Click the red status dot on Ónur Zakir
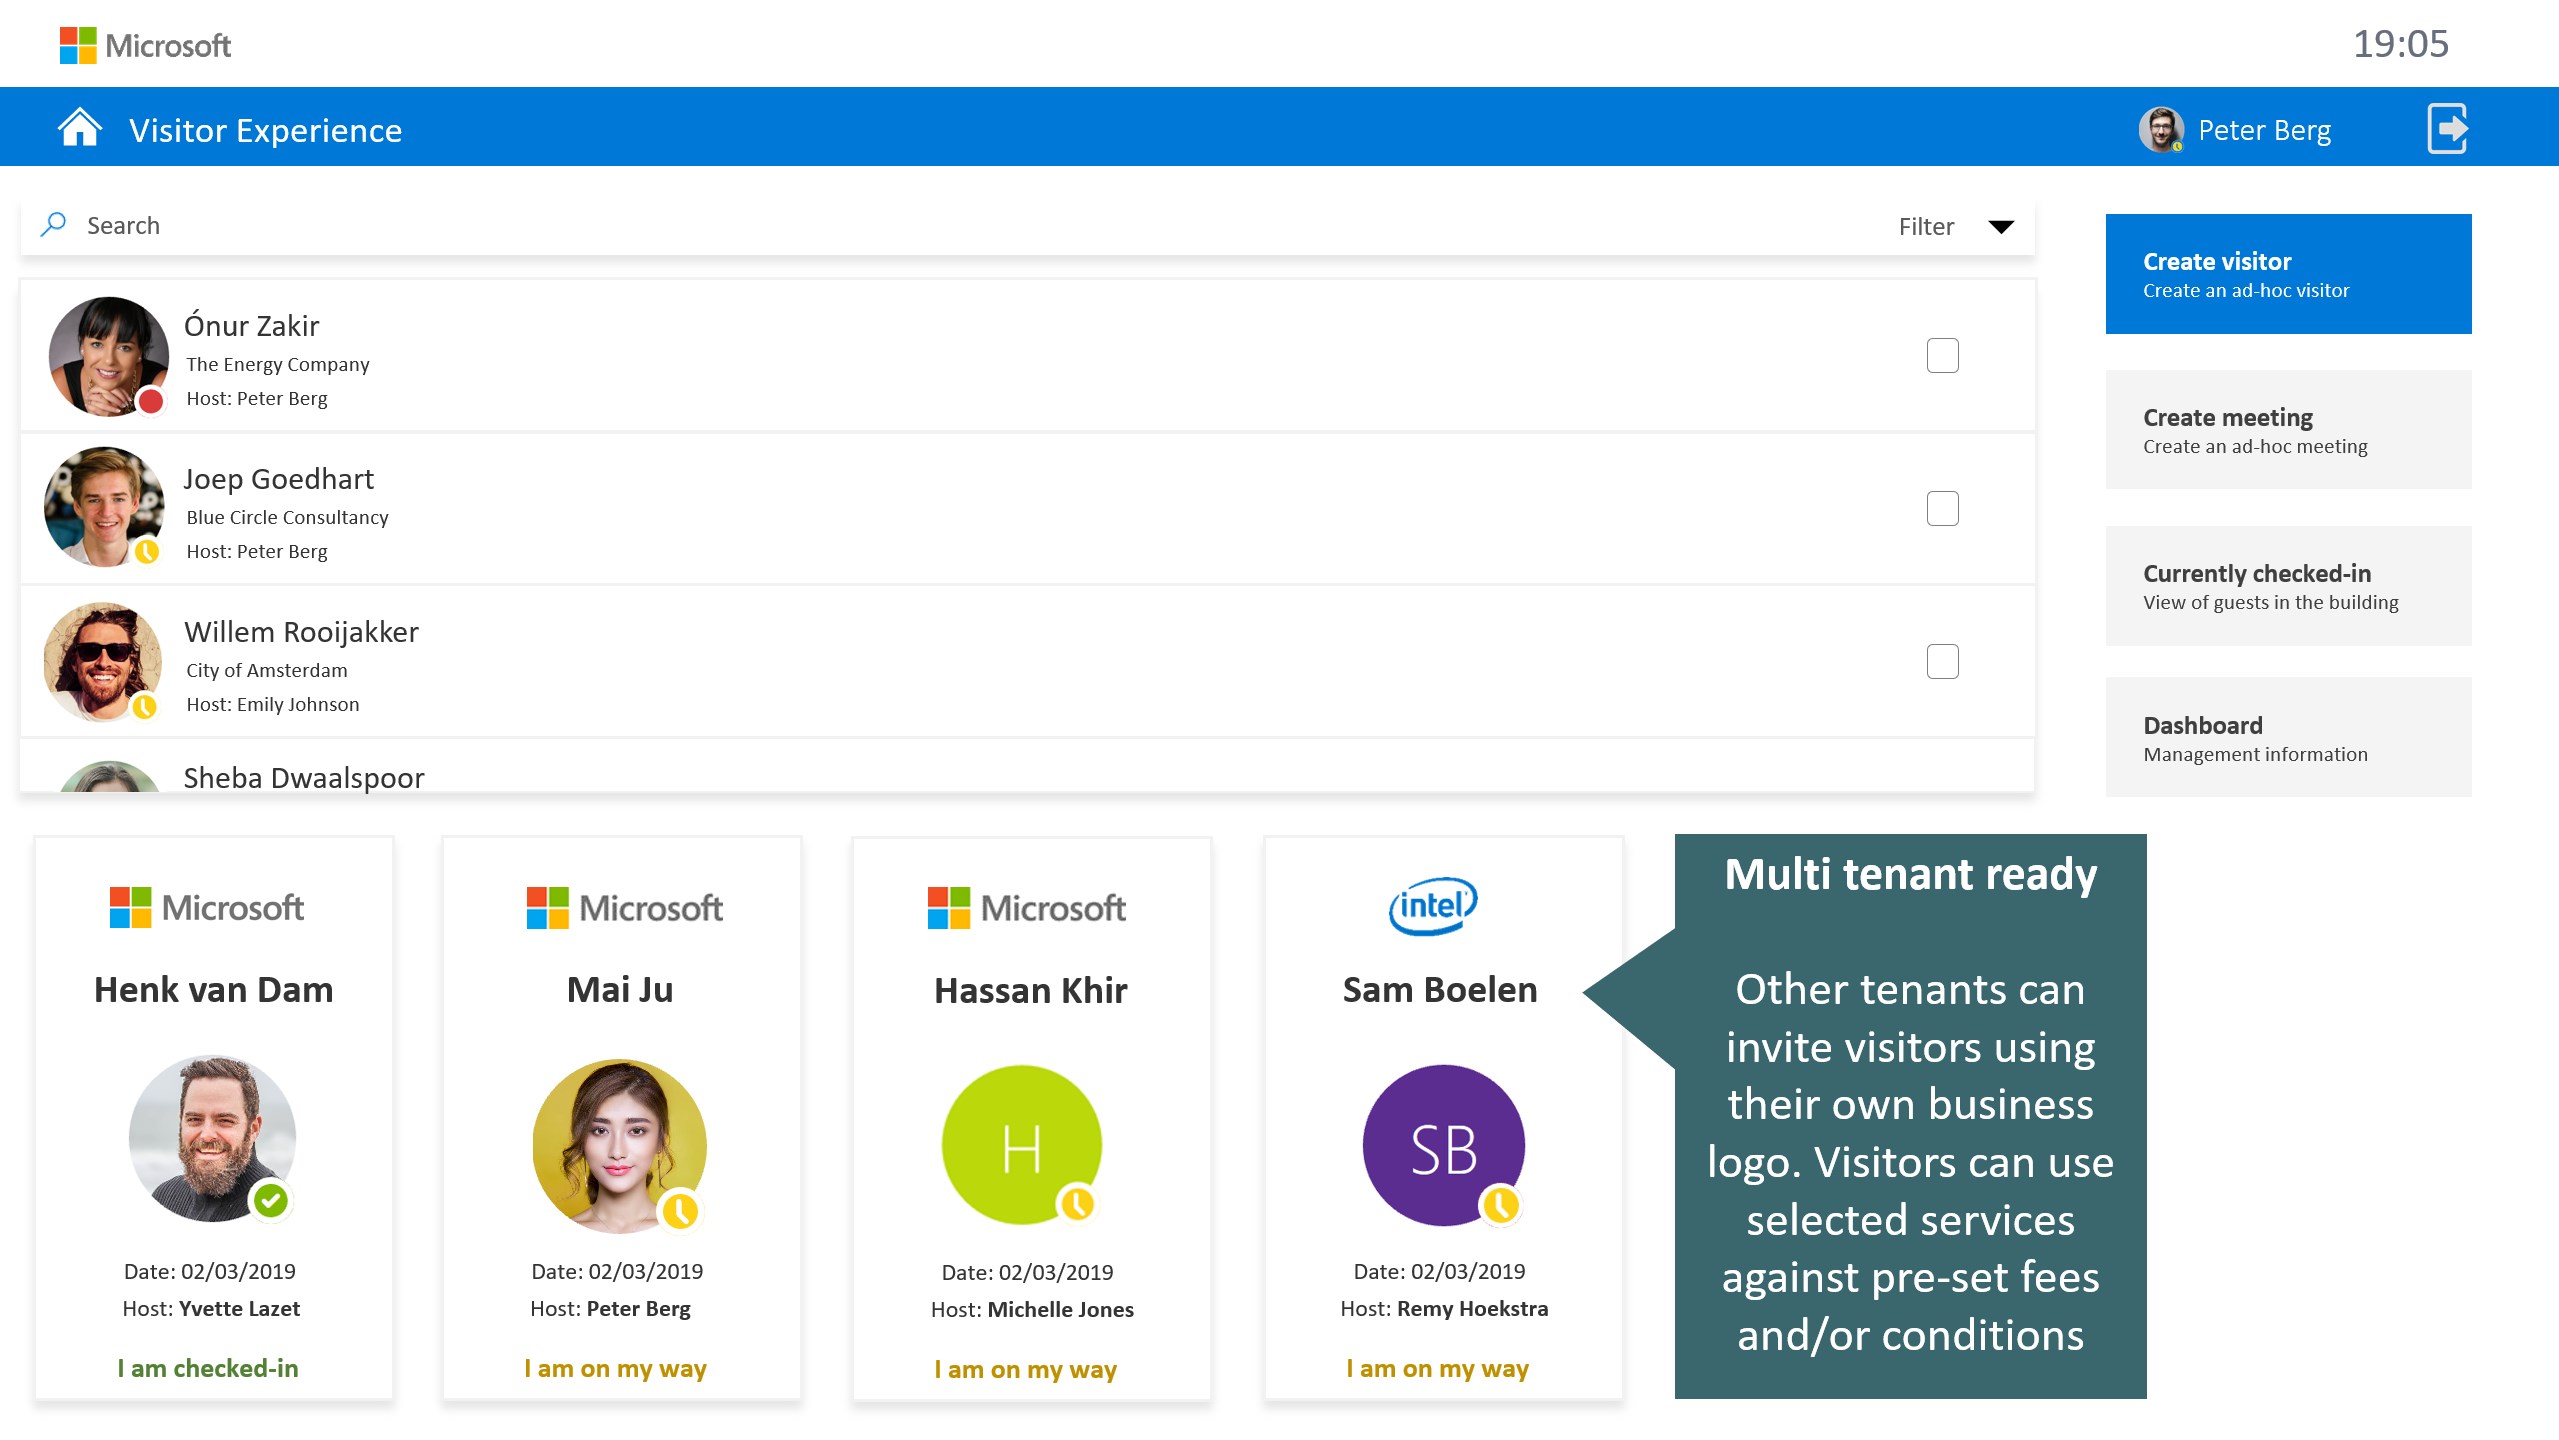 coord(150,401)
